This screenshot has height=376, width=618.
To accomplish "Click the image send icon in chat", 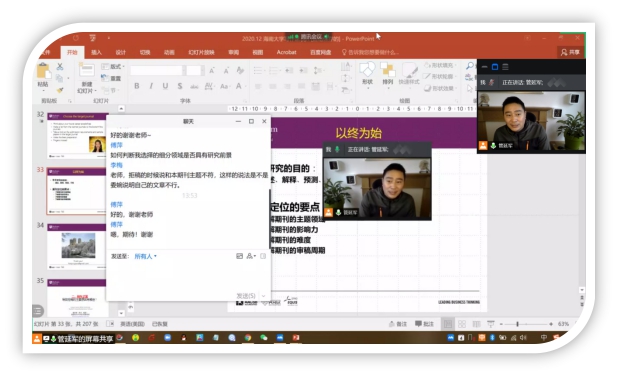I will click(x=239, y=256).
